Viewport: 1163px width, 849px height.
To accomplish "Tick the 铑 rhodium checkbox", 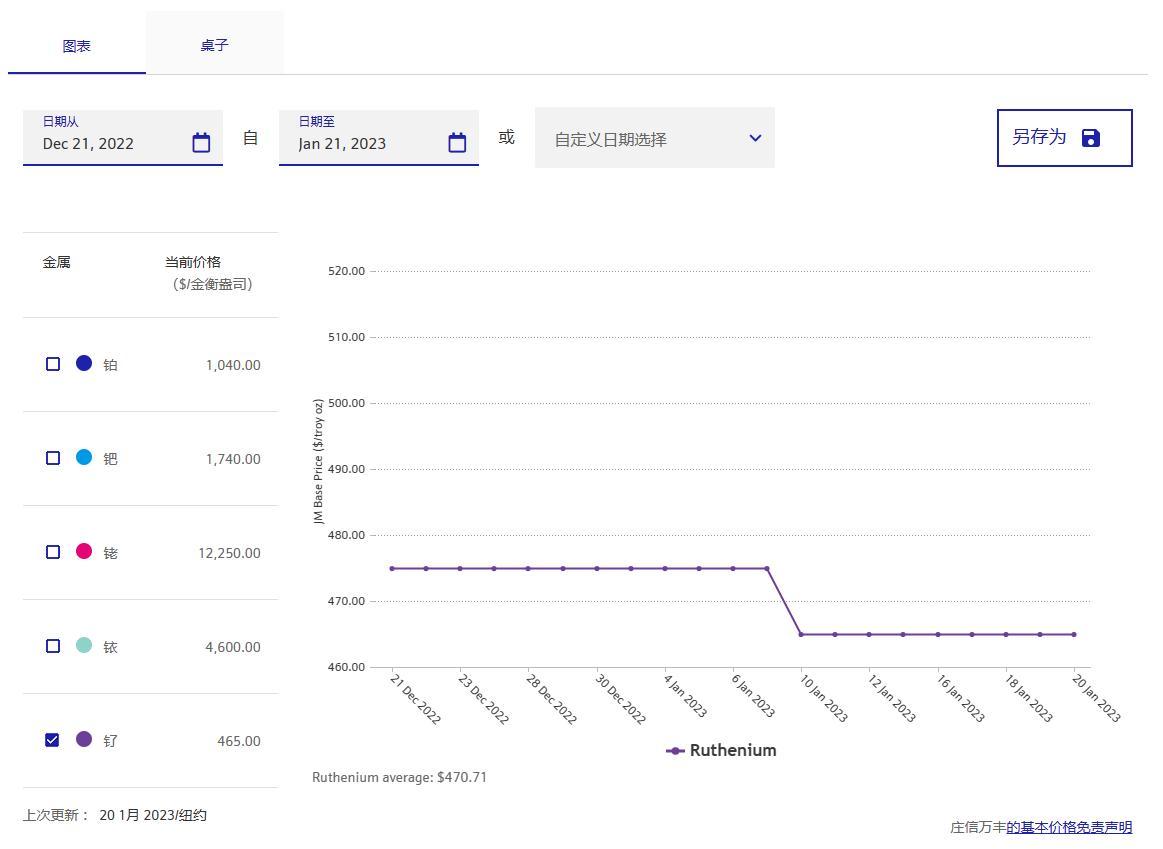I will click(53, 552).
